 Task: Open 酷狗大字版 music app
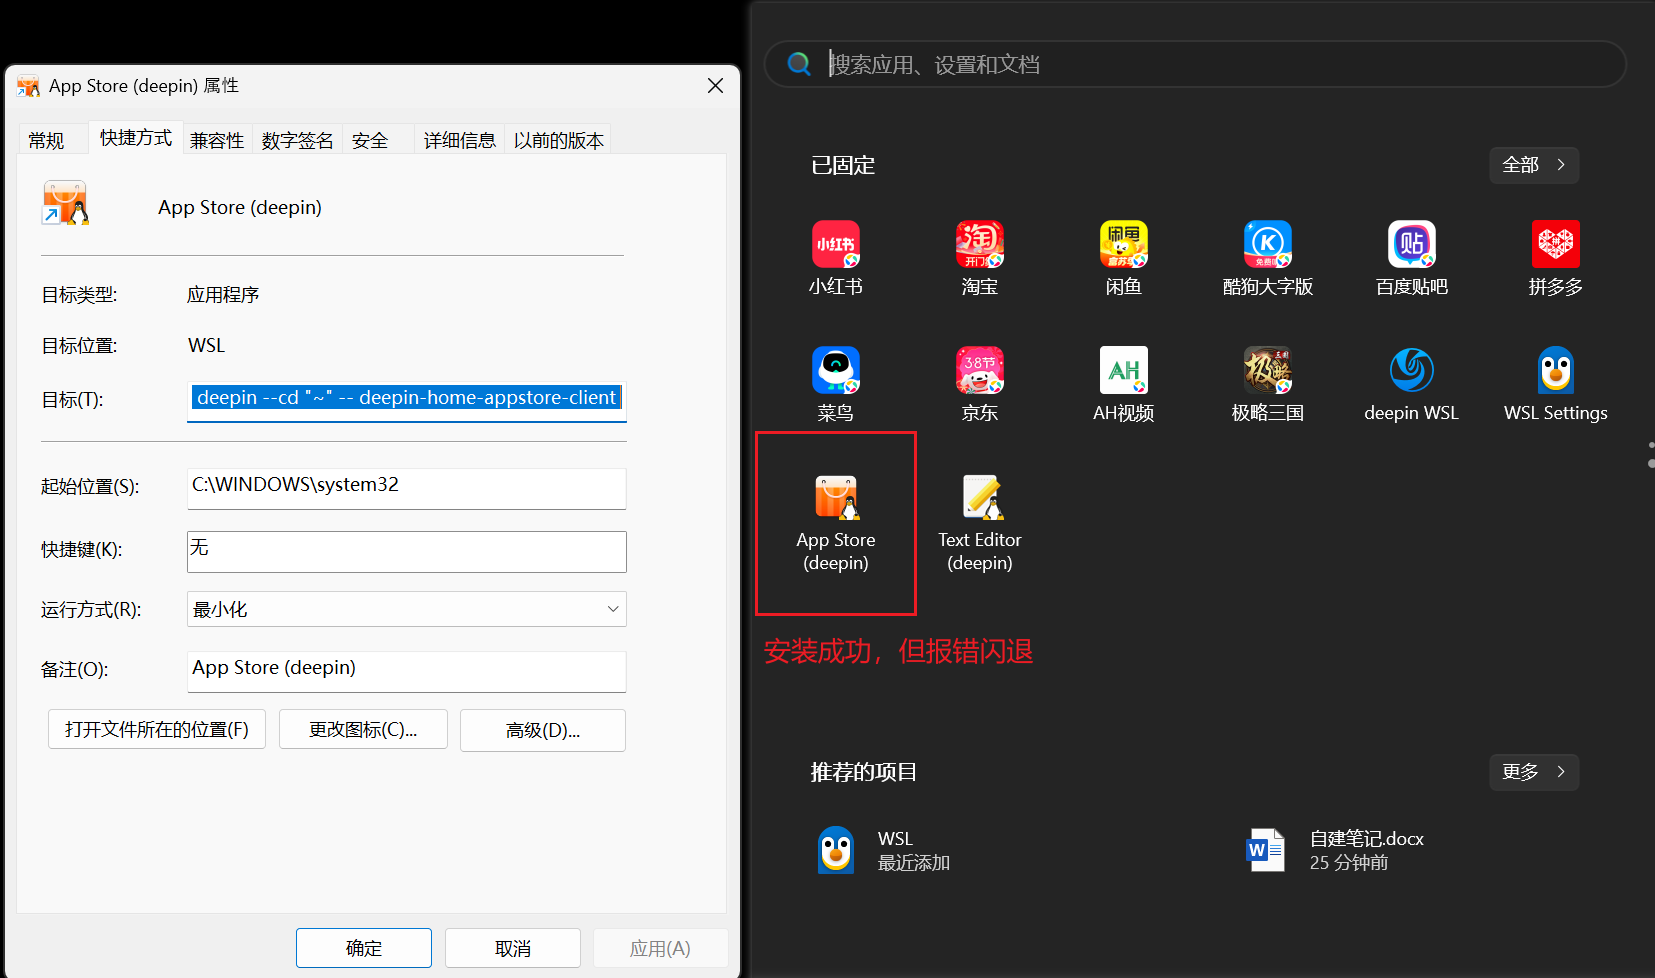1268,258
